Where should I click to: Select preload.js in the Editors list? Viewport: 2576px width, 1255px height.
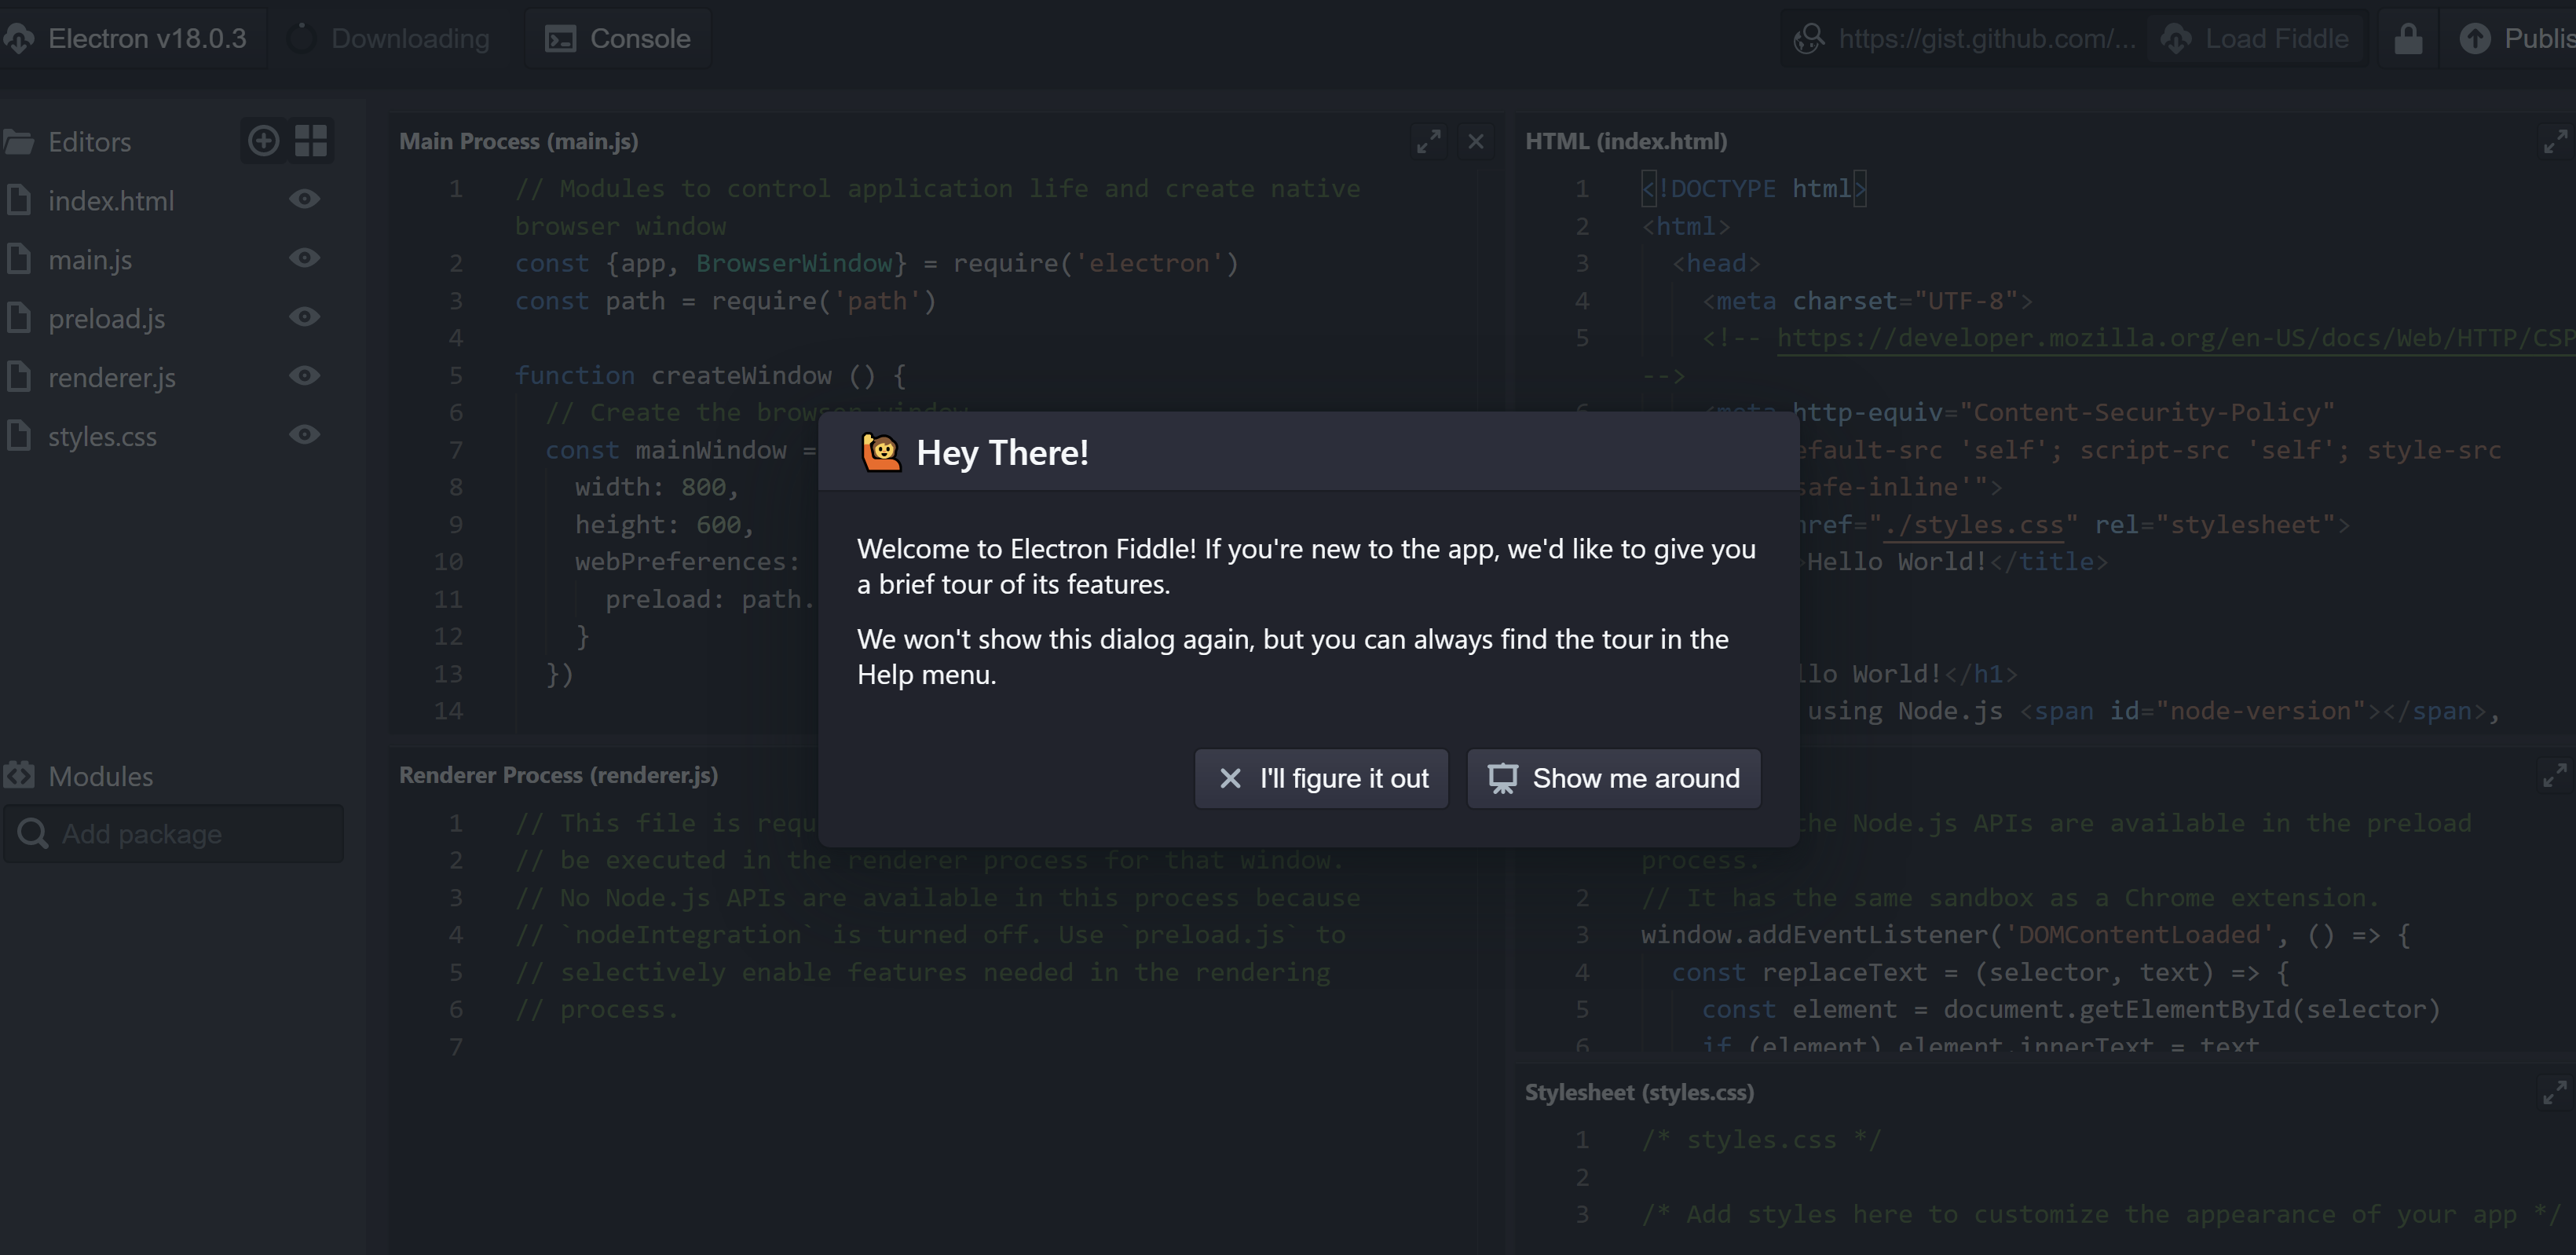[x=107, y=319]
